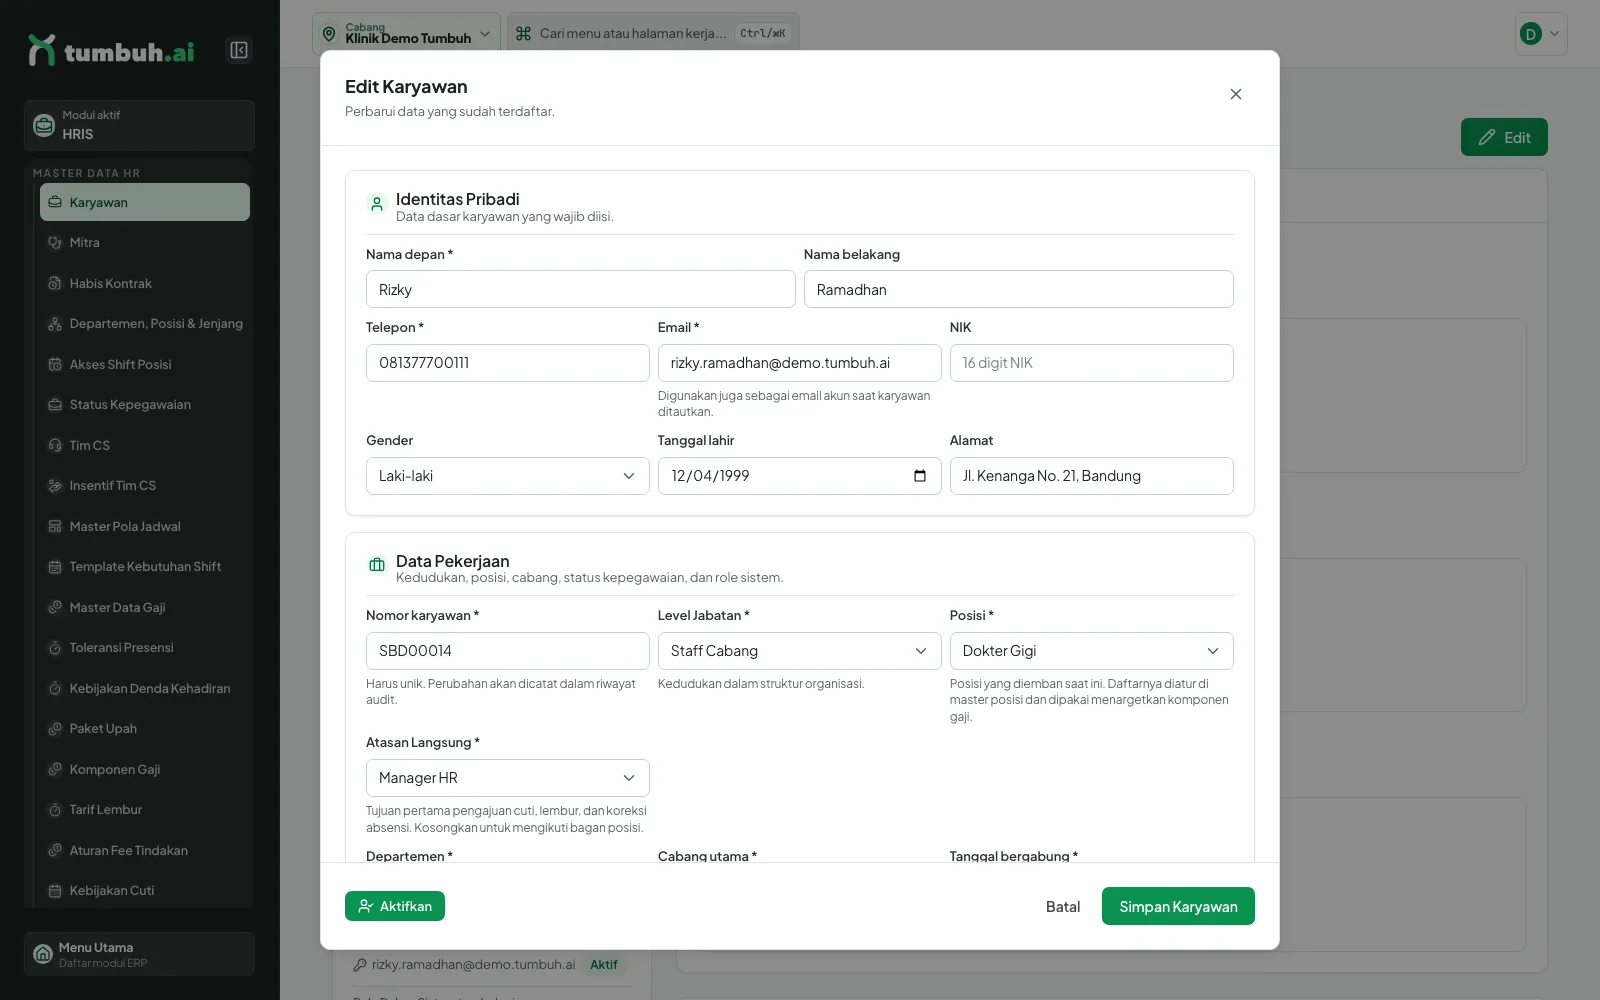The image size is (1600, 1000).
Task: Open the Tanggal lahir calendar picker icon
Action: point(920,476)
